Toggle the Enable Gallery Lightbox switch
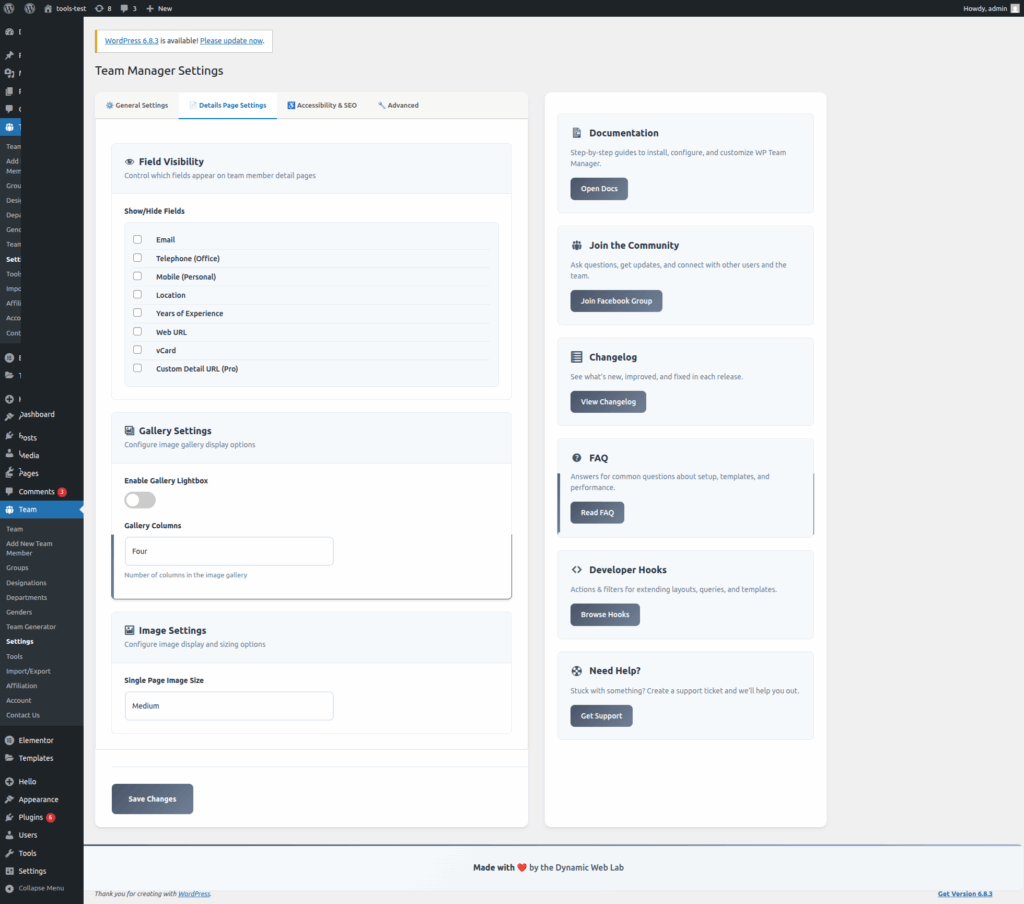This screenshot has height=904, width=1024. (x=140, y=500)
